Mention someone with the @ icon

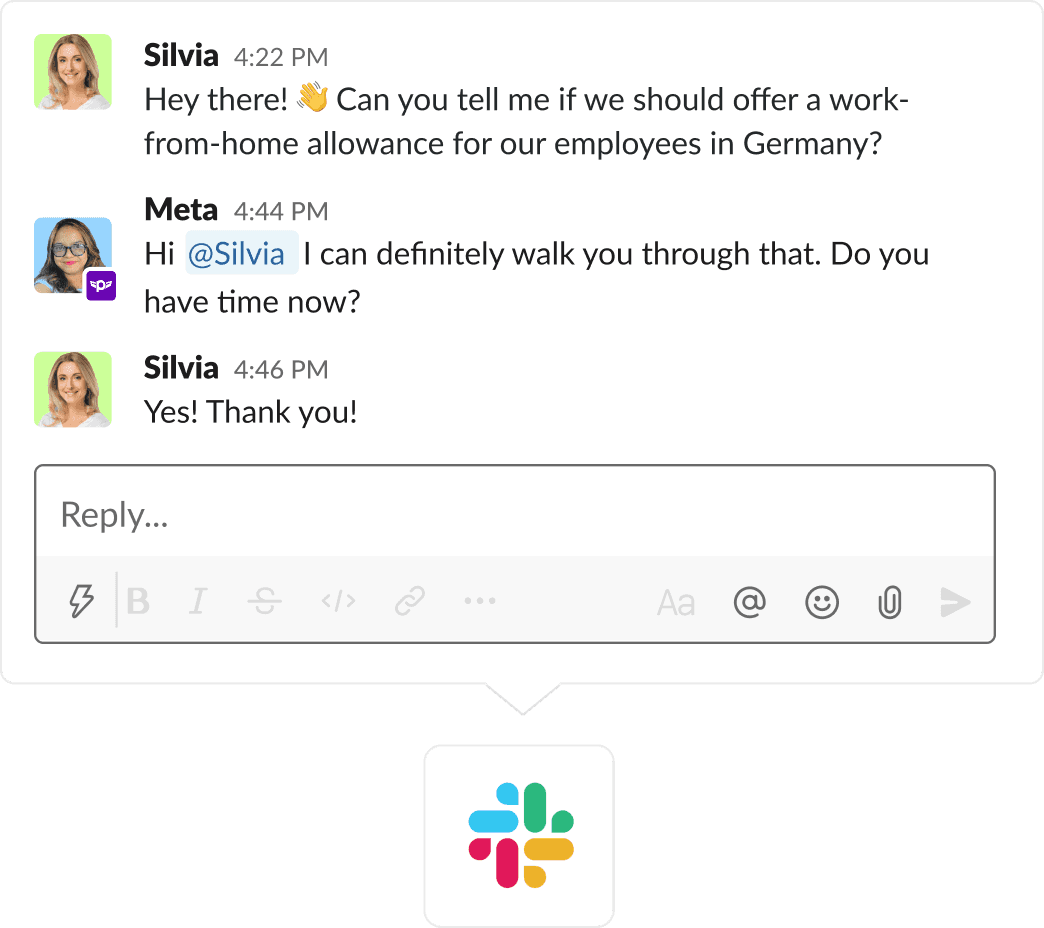(749, 601)
